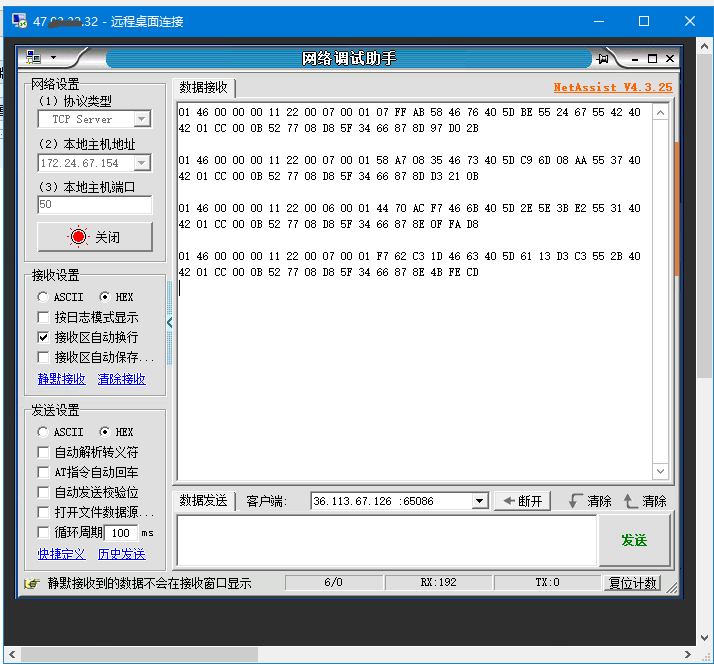Click the 清除接收 link
The width and height of the screenshot is (714, 665).
(x=122, y=379)
